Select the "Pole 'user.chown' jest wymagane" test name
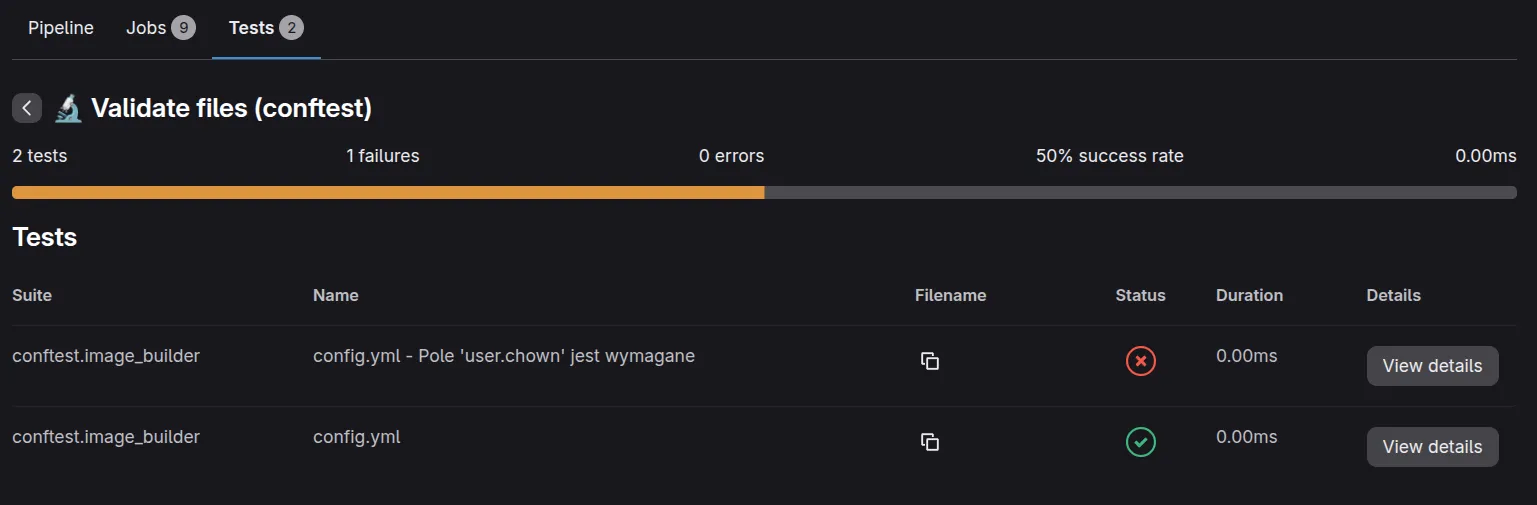Viewport: 1537px width, 505px height. tap(504, 356)
